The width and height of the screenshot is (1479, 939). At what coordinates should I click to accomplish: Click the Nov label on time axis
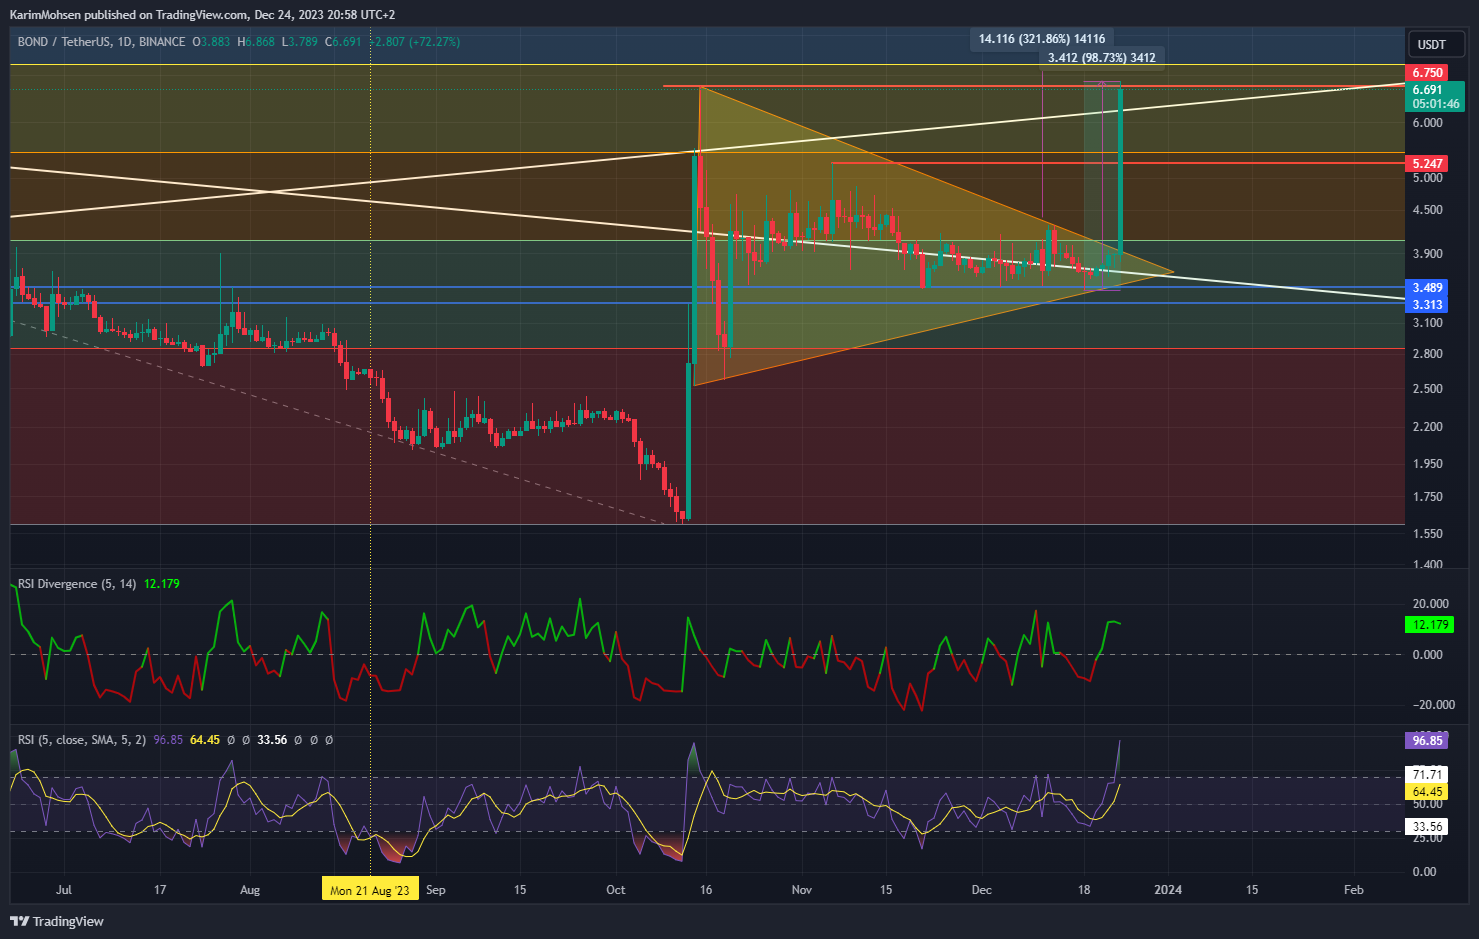802,890
